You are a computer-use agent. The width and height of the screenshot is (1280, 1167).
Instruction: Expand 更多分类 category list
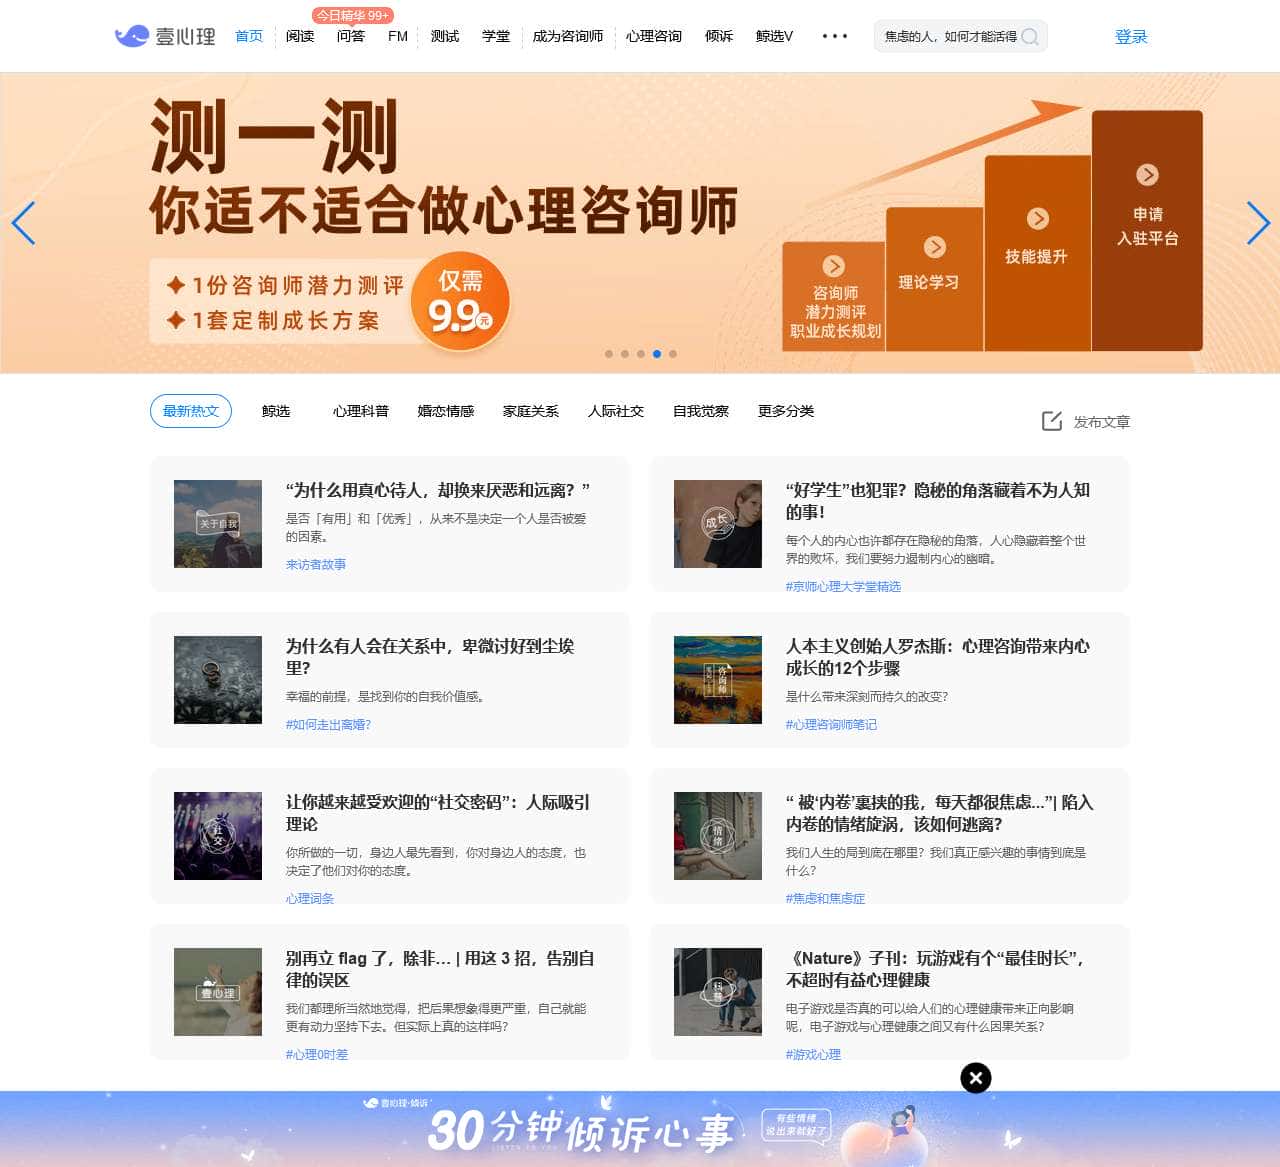(x=785, y=411)
